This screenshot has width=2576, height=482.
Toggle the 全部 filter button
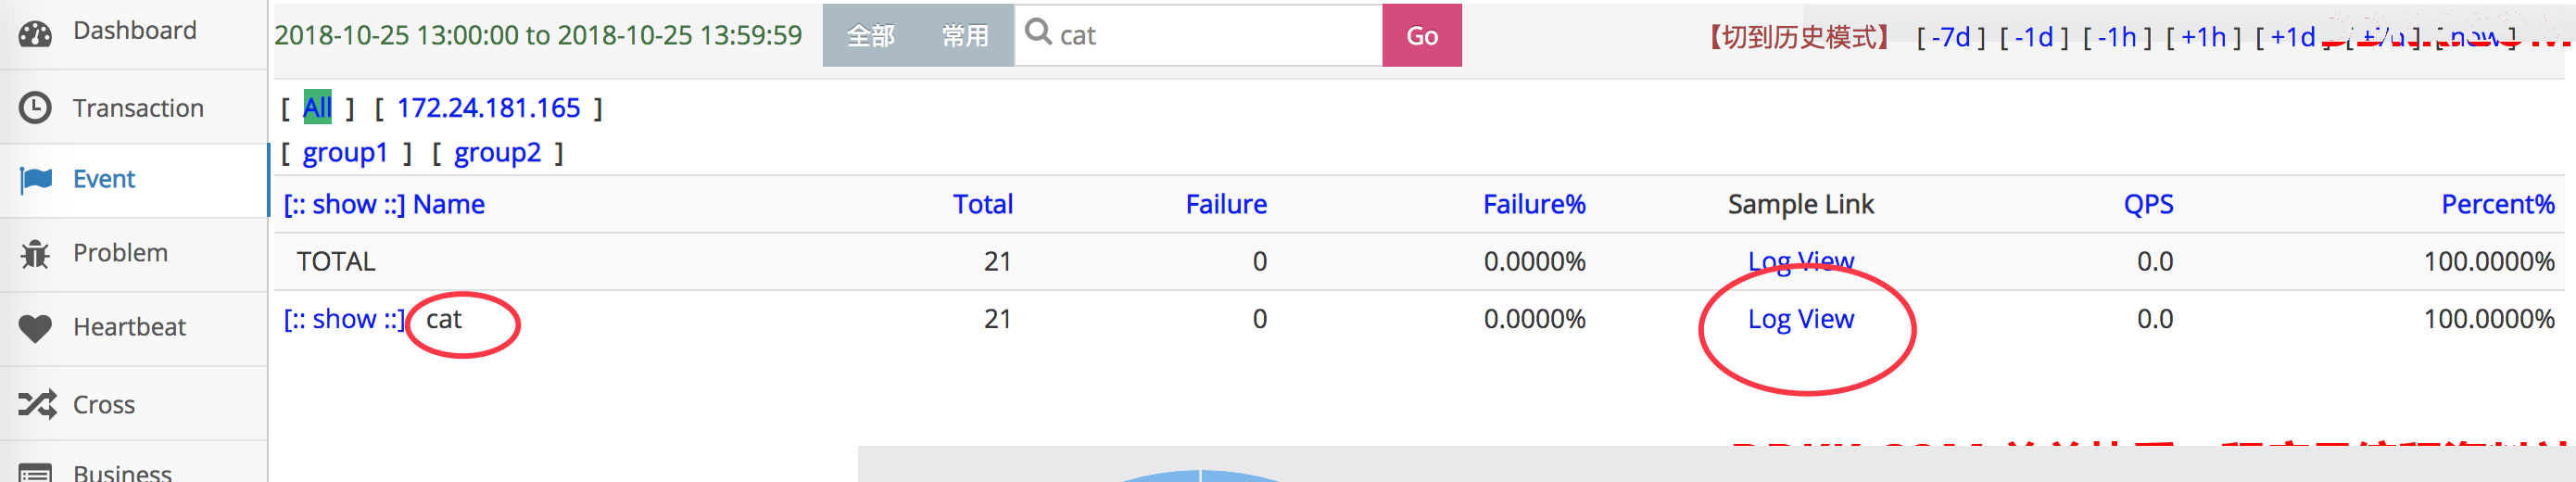tap(870, 36)
